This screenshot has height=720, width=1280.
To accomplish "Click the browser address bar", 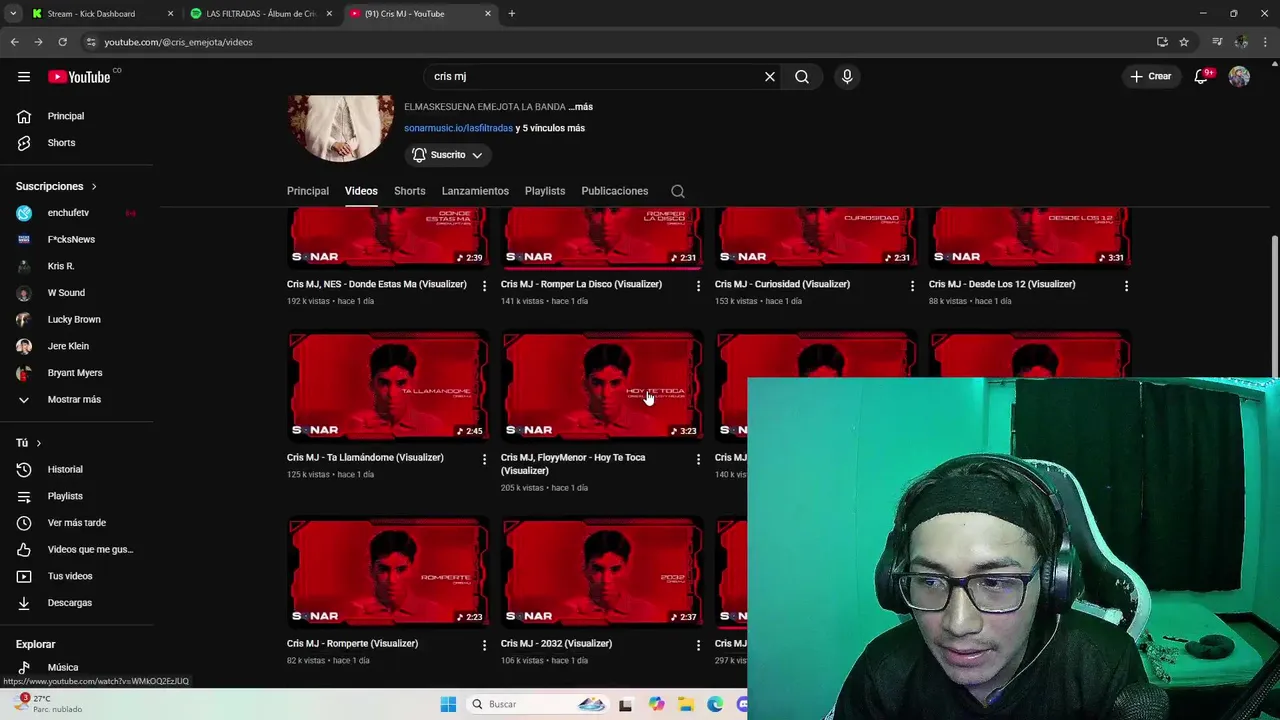I will pos(620,42).
